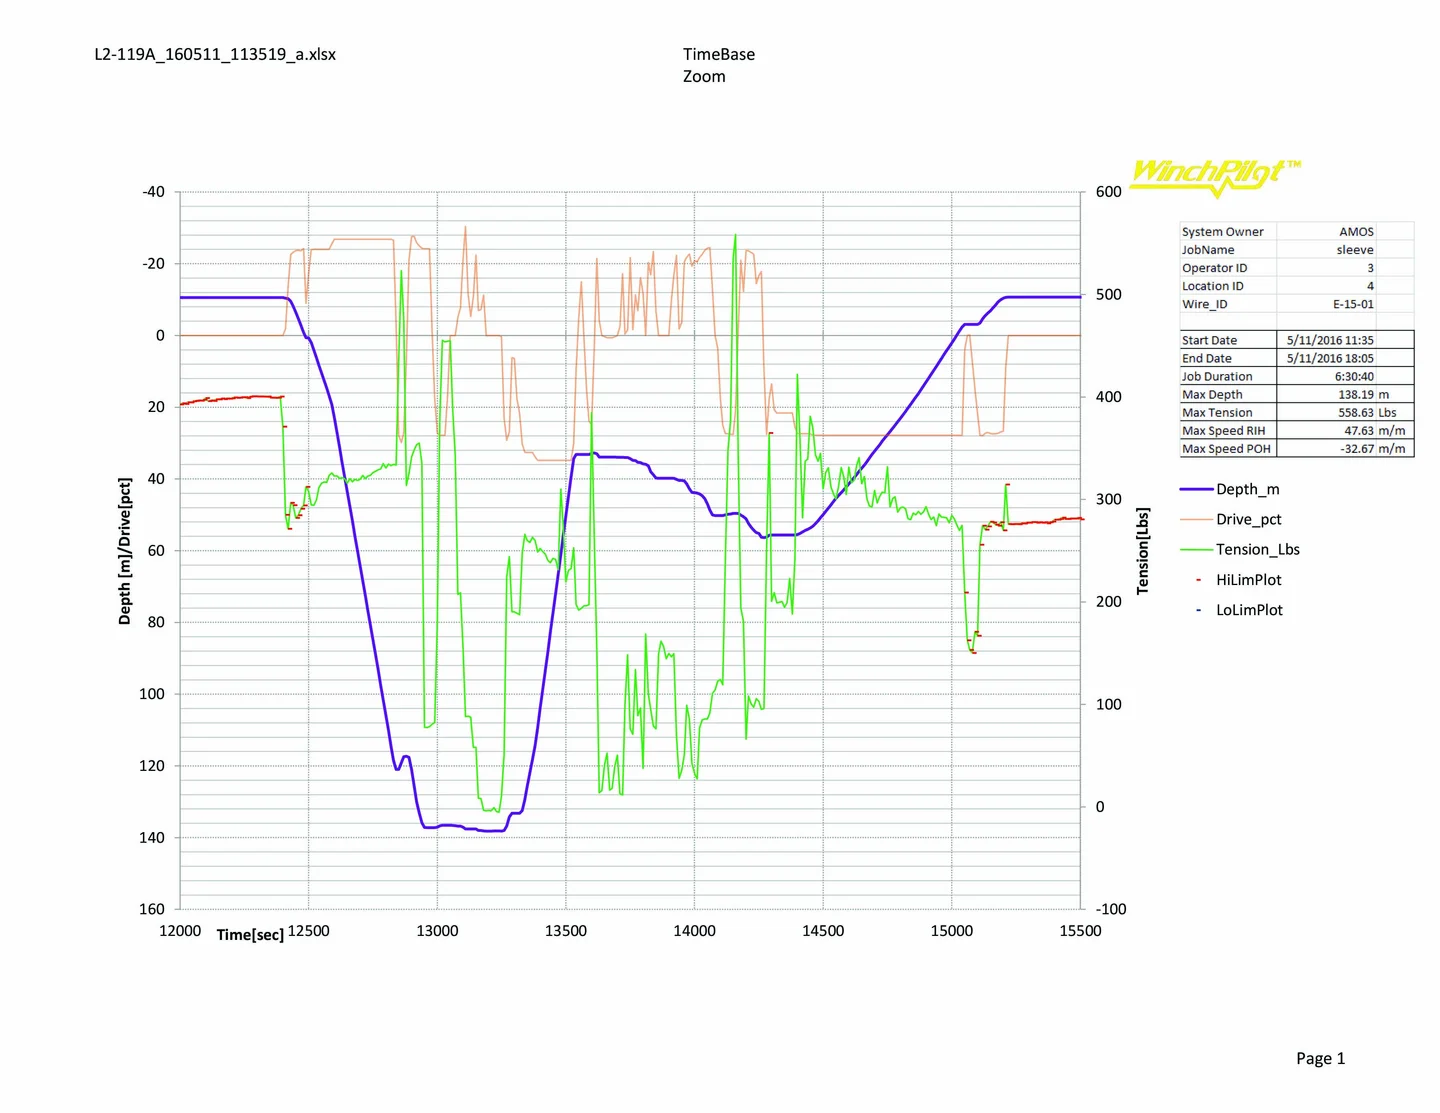
Task: Click the Tension_Lbs legend label
Action: coord(1257,549)
